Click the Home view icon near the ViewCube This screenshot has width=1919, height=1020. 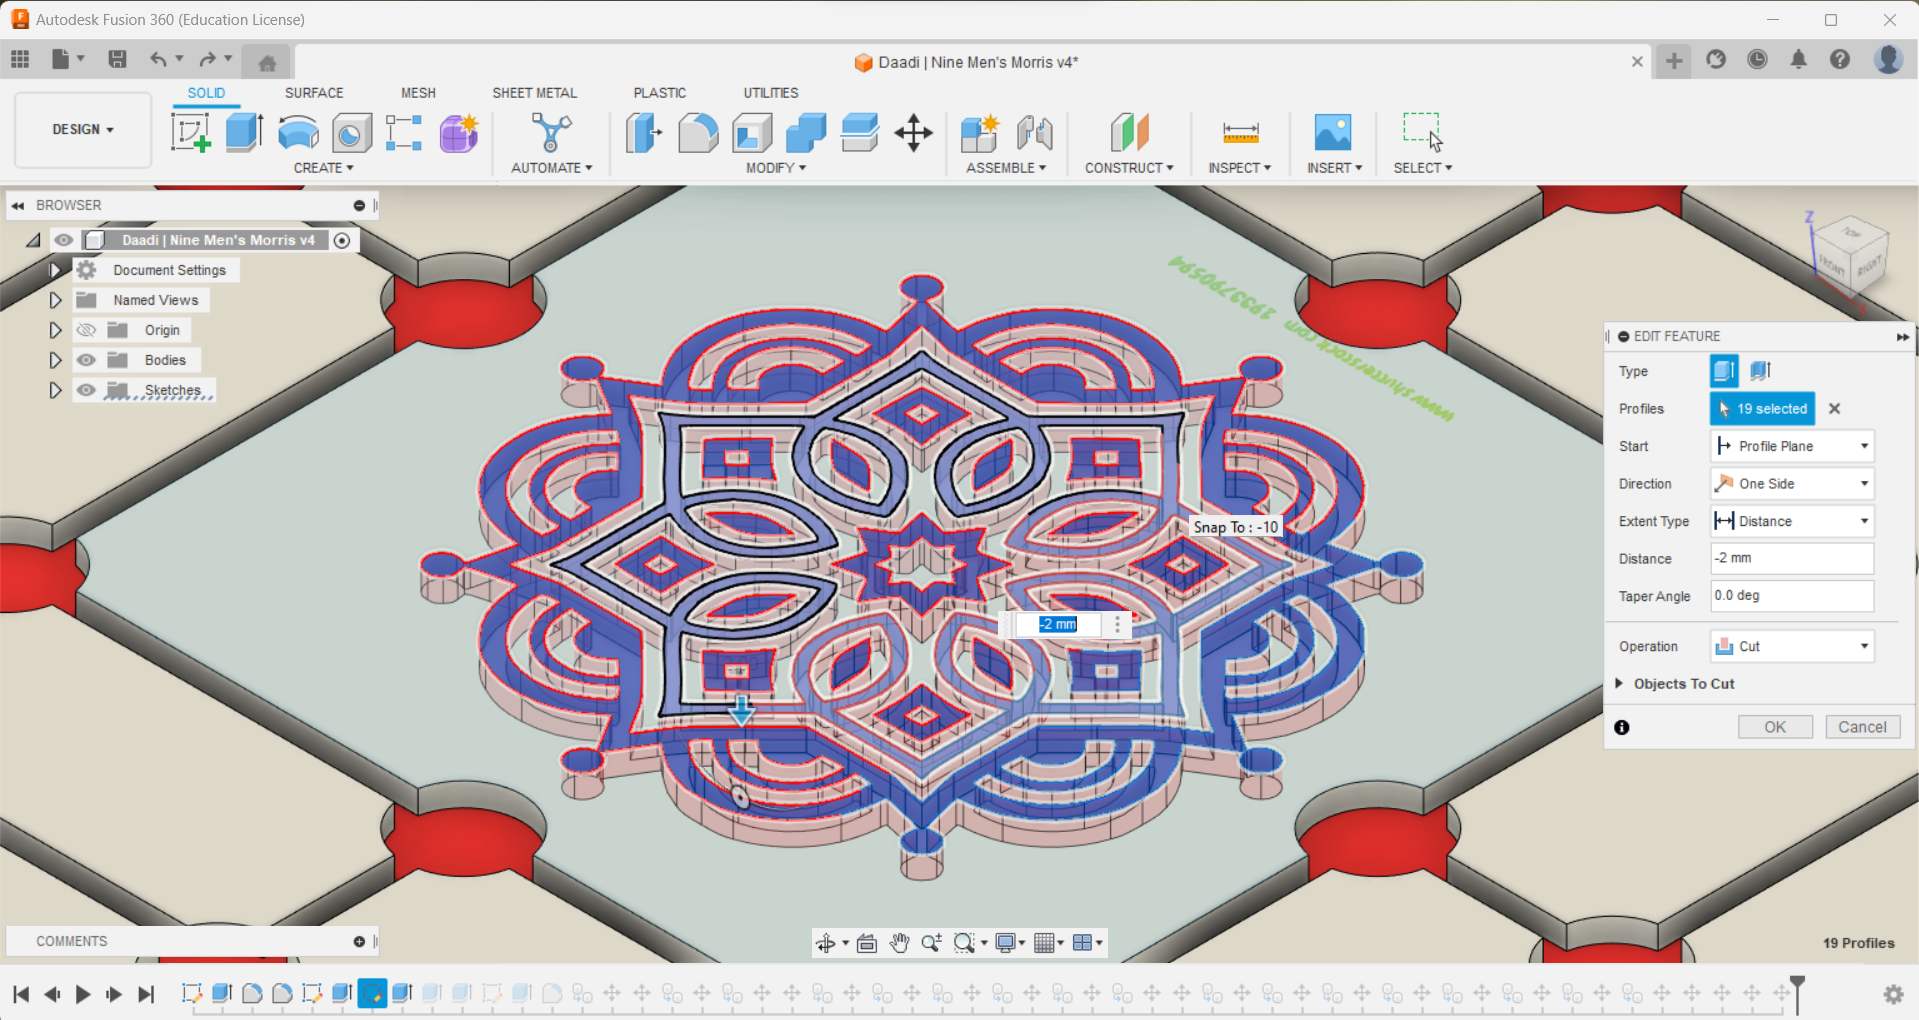(266, 61)
